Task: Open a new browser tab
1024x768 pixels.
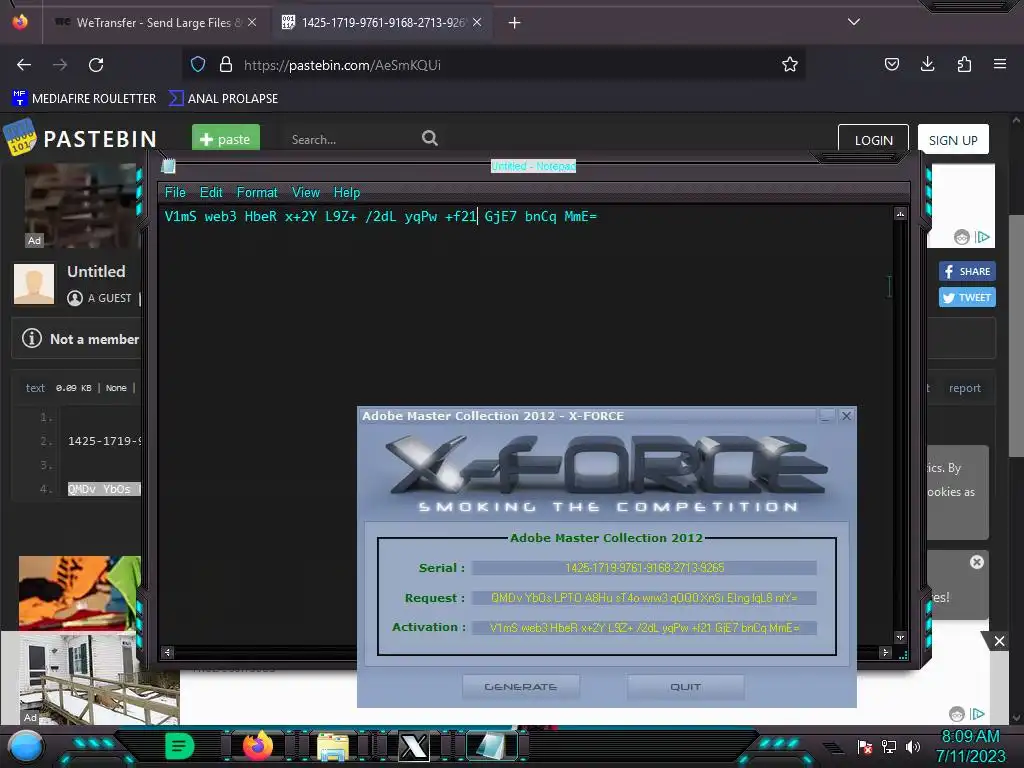Action: pos(515,23)
